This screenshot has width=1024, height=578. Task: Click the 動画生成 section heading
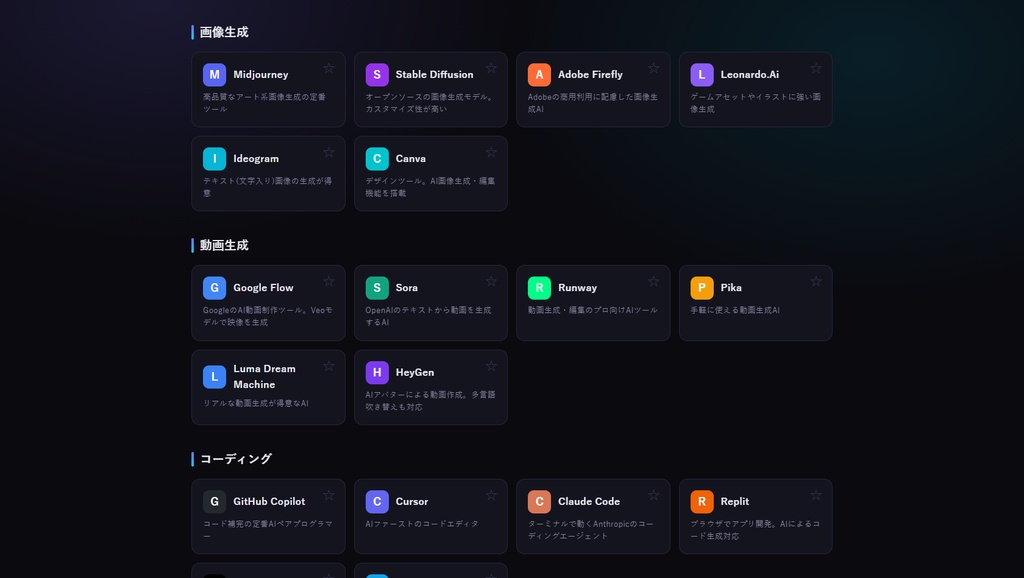[x=224, y=246]
